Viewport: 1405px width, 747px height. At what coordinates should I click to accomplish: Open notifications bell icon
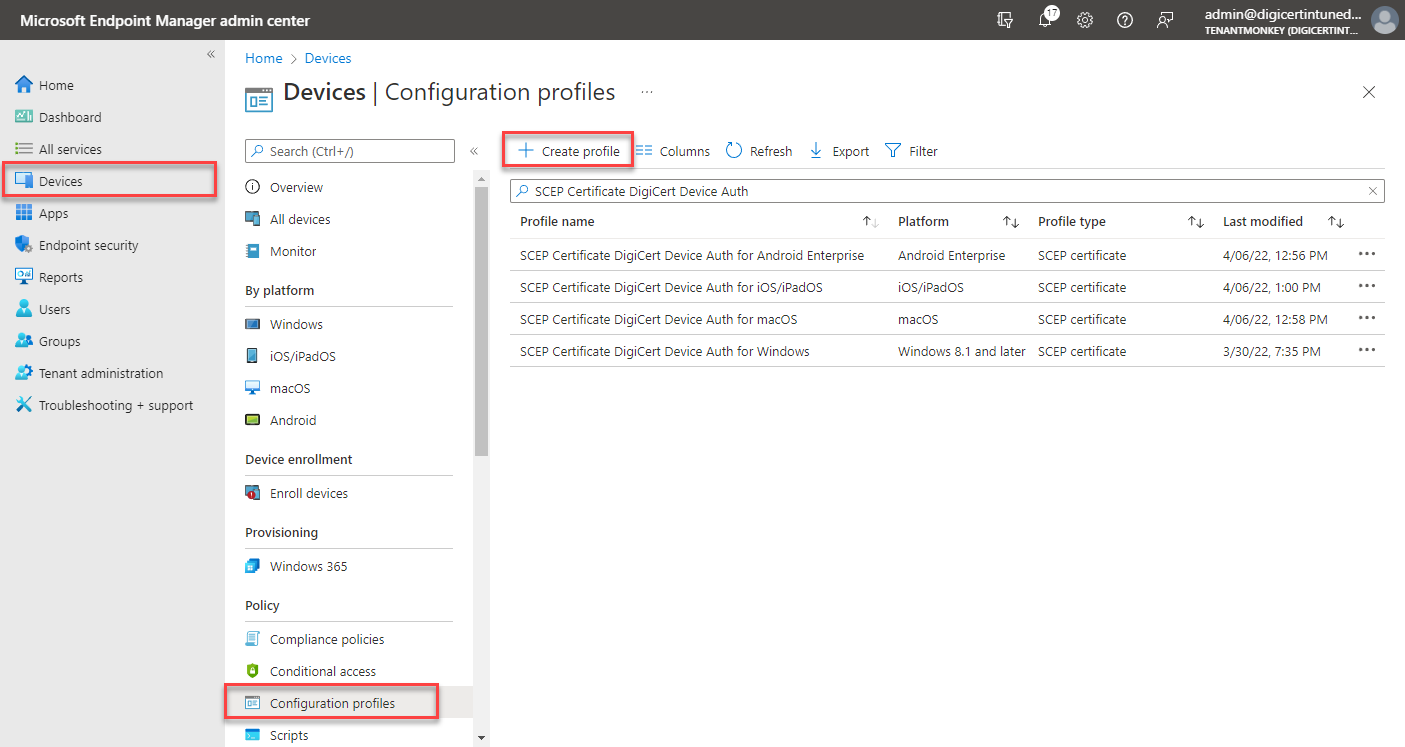1046,19
